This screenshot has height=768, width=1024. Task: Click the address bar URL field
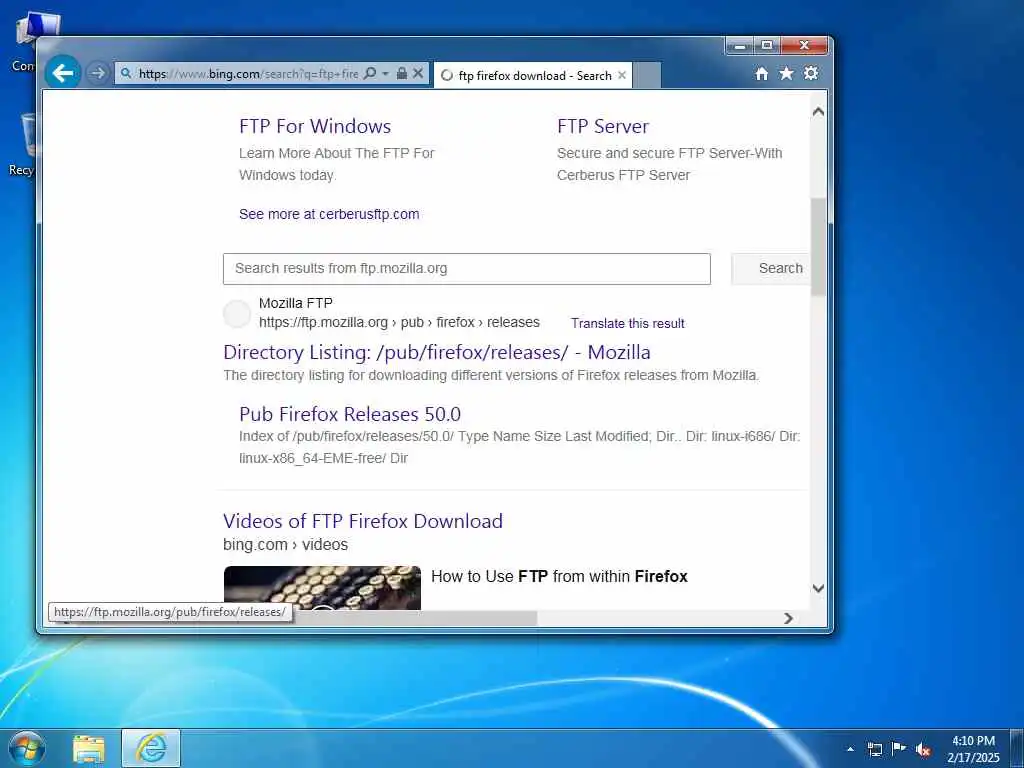248,74
